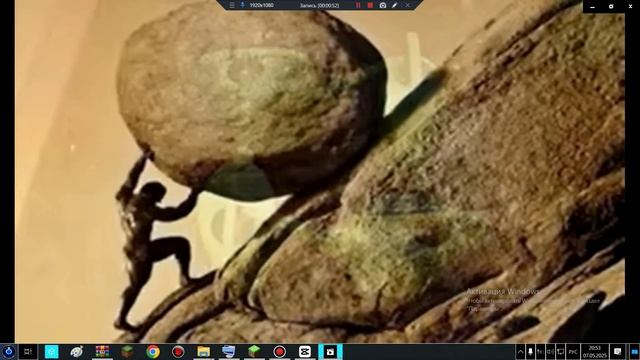Viewport: 640px width, 360px height.
Task: Click the Sisyphus boulder image in the viewer
Action: coord(320,171)
